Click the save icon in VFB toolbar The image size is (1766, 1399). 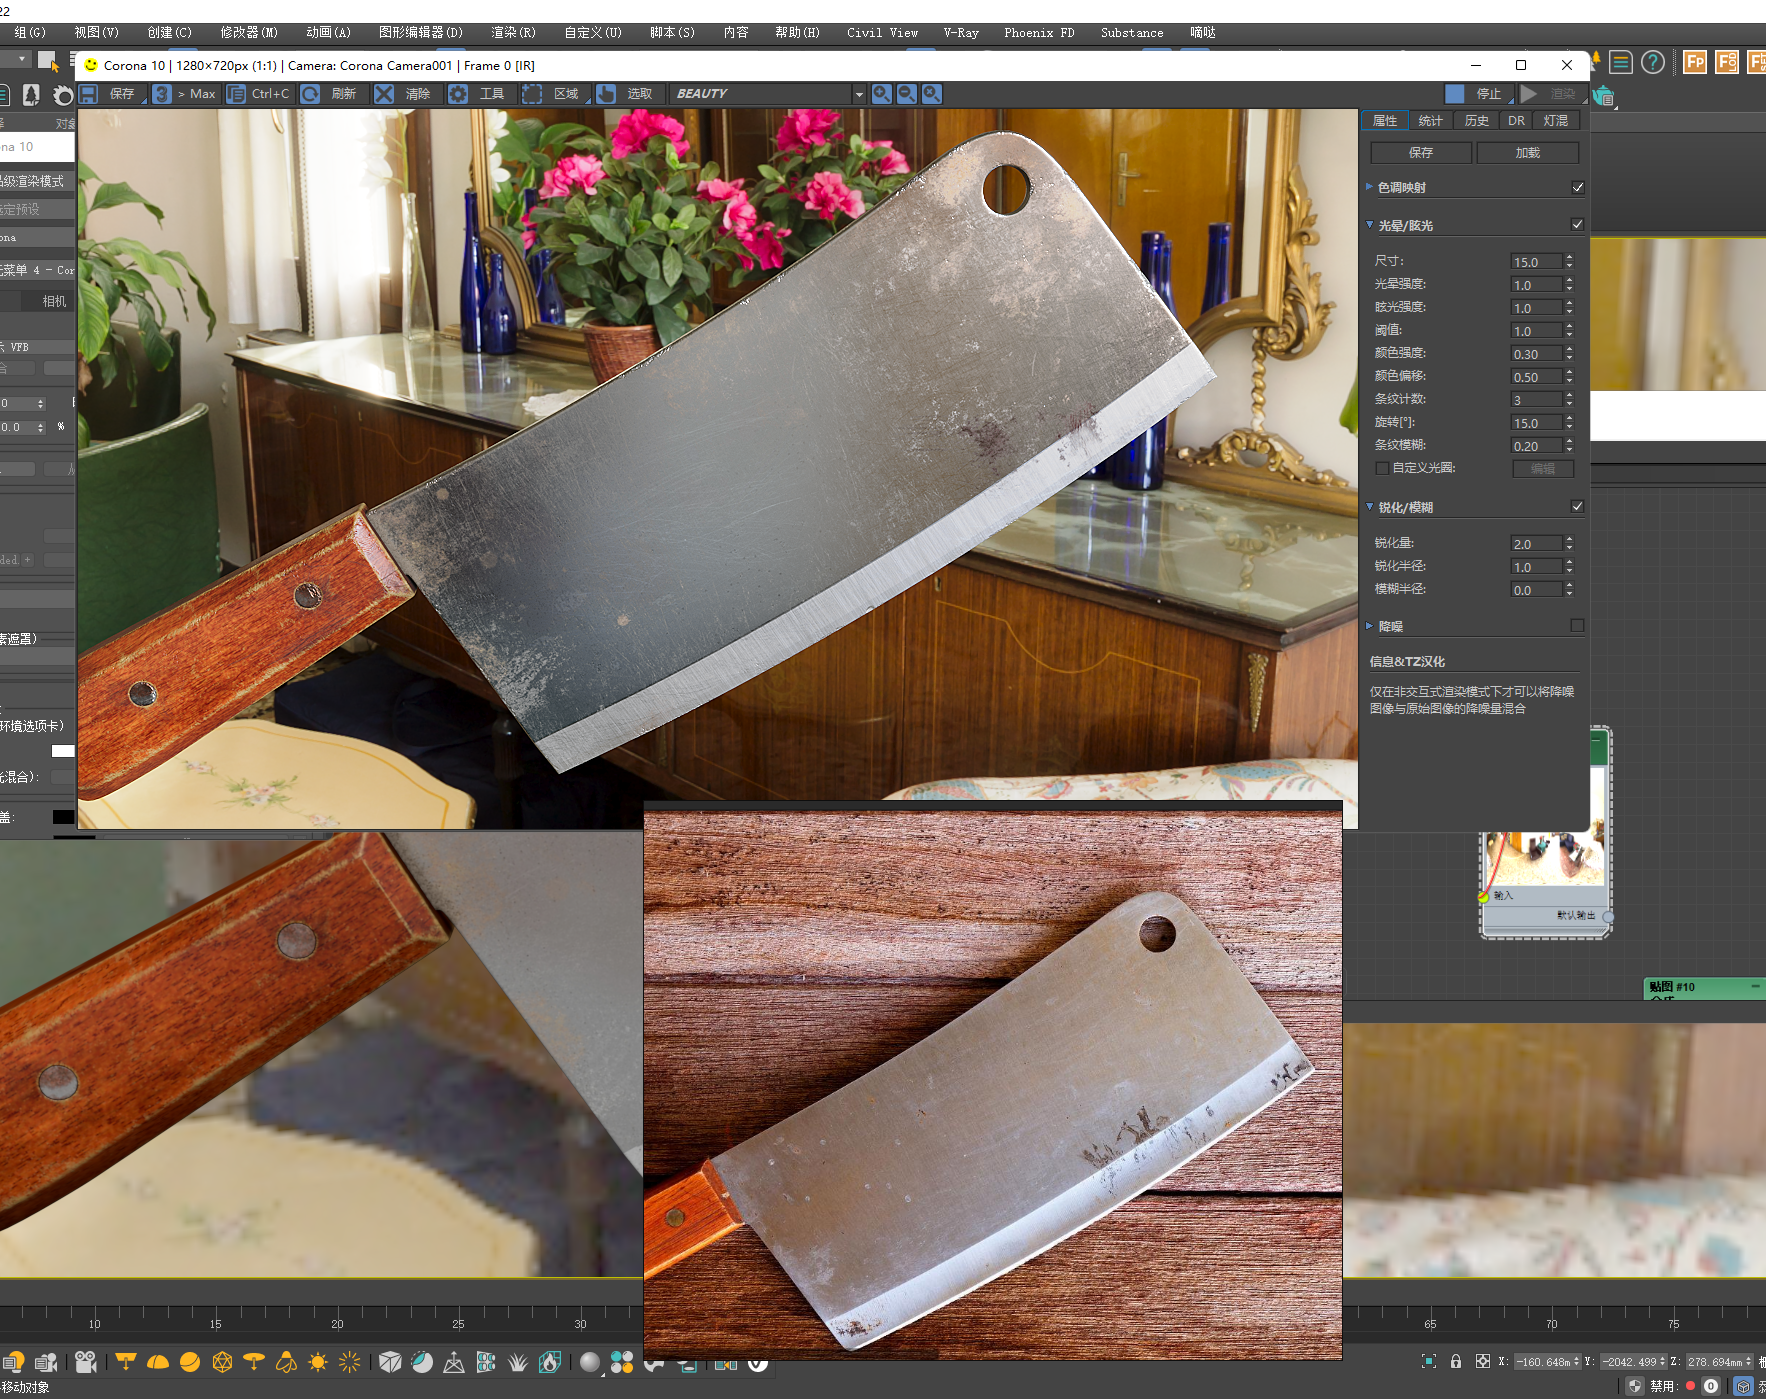tap(89, 94)
